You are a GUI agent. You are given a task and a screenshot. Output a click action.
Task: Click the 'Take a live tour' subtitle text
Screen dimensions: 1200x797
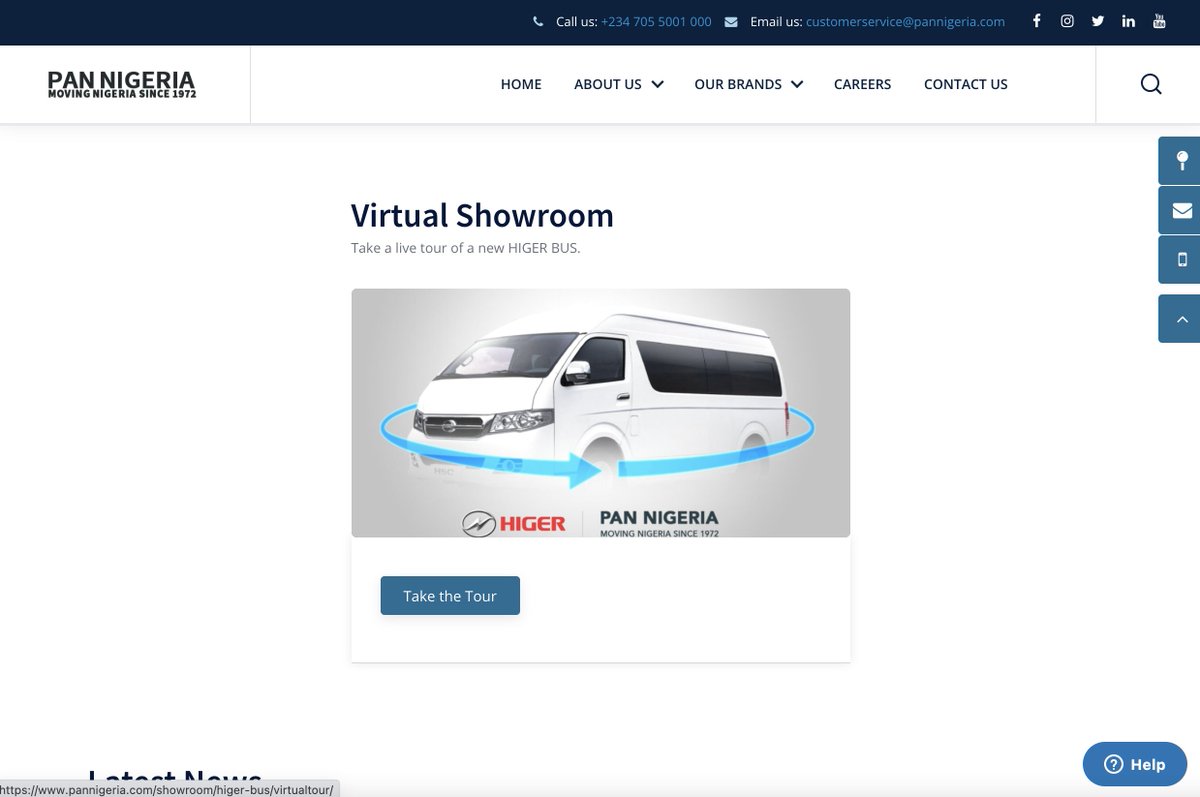(x=465, y=247)
